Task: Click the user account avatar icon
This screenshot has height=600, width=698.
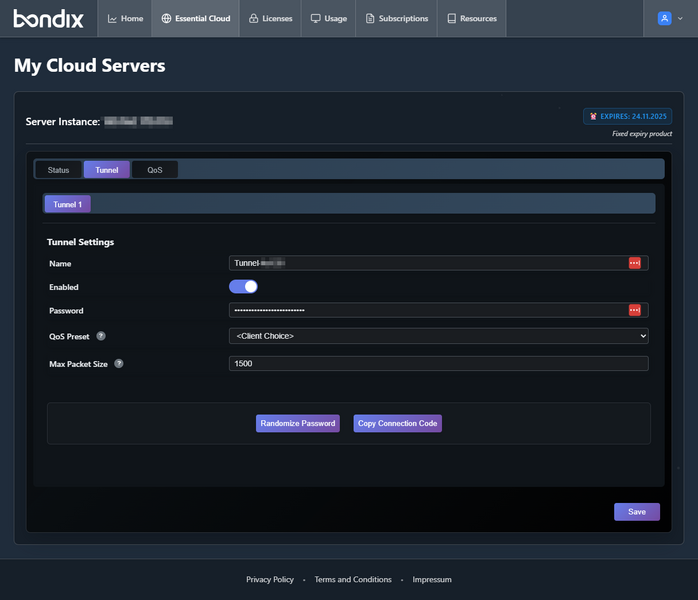Action: [664, 18]
